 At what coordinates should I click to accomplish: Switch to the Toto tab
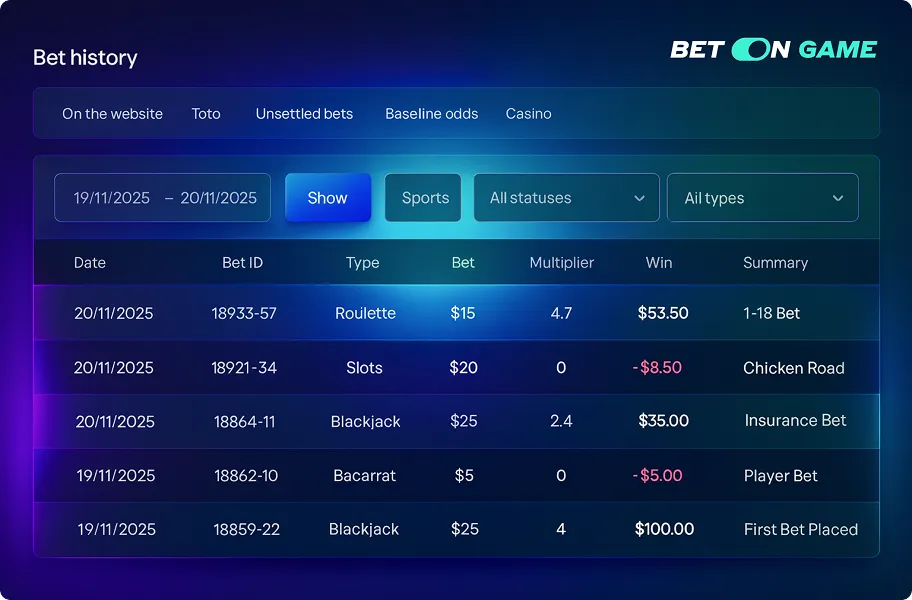206,114
